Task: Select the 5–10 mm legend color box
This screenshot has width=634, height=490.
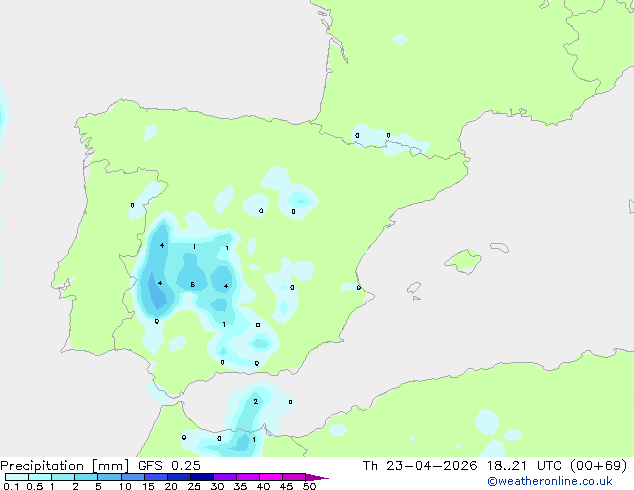Action: point(109,477)
